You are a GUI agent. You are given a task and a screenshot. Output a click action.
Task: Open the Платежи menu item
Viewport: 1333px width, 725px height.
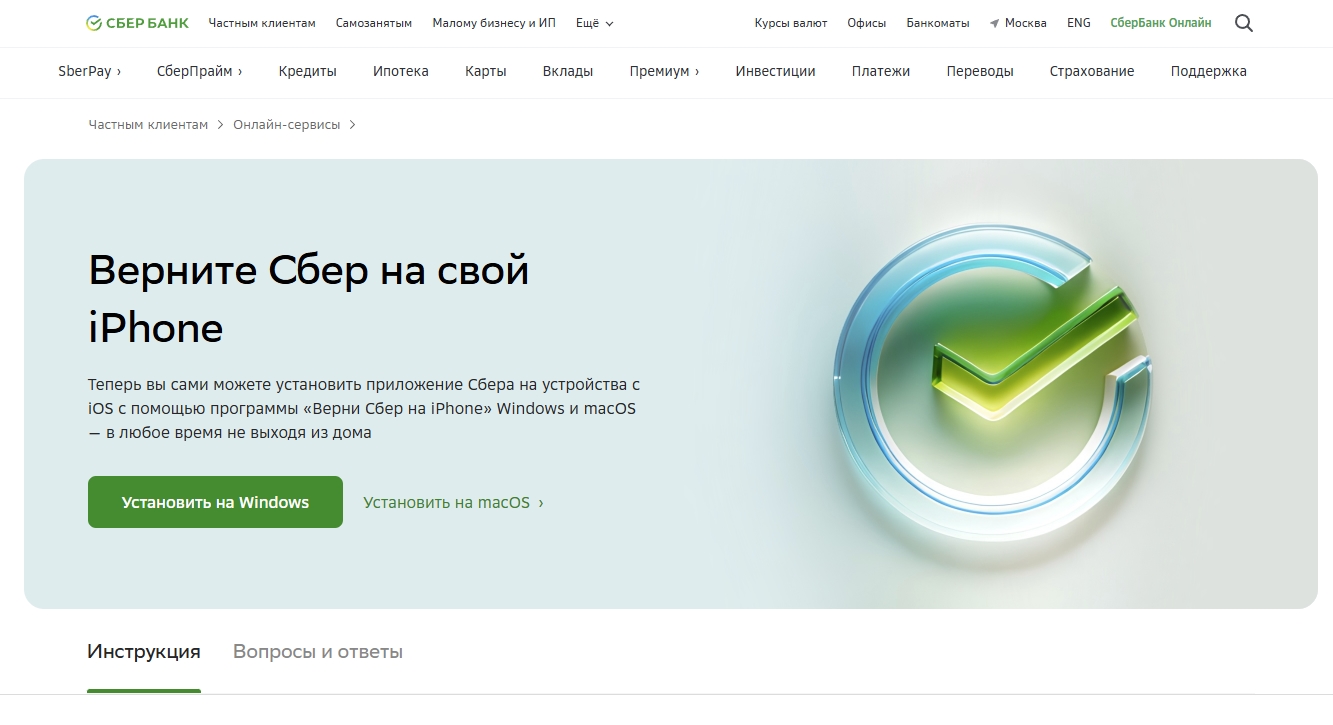click(881, 71)
